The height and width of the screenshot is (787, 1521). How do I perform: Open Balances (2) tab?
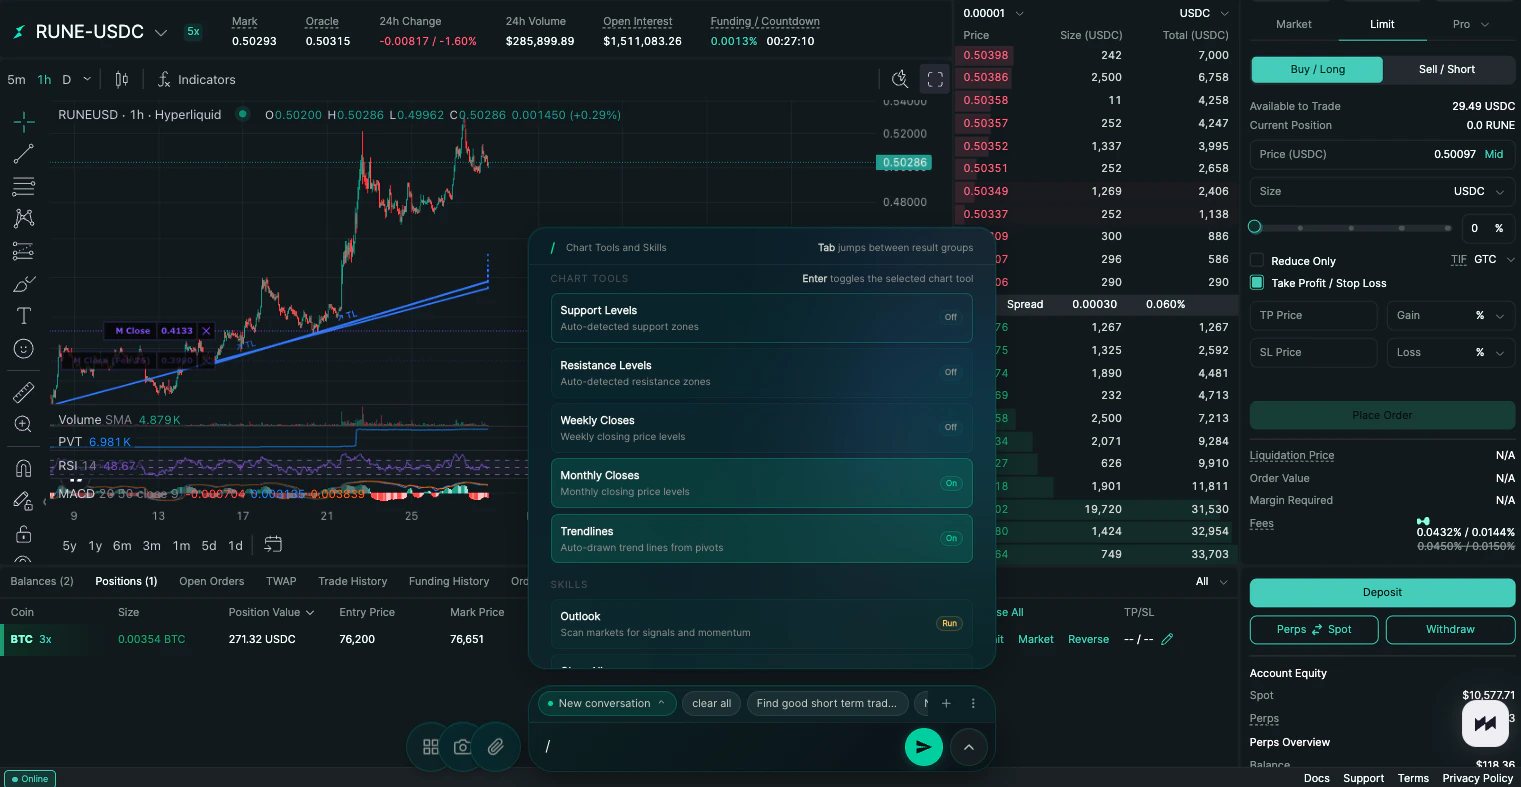pos(42,581)
